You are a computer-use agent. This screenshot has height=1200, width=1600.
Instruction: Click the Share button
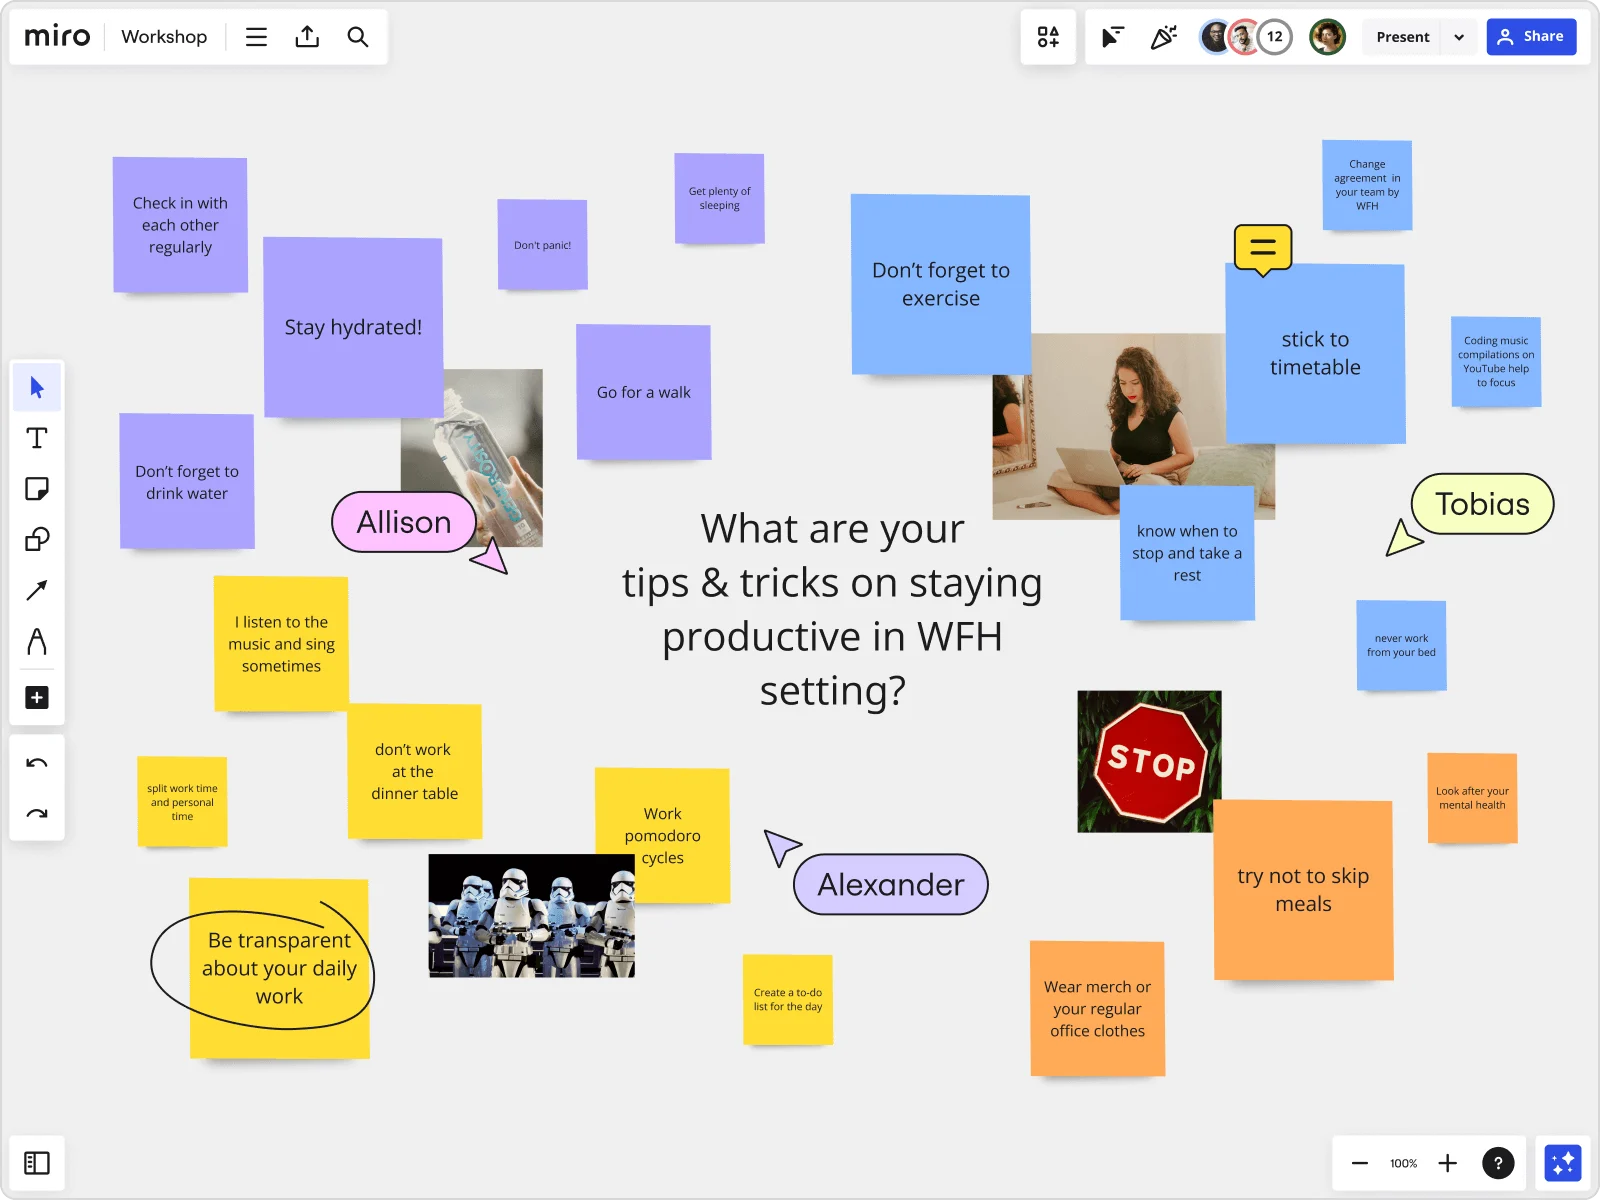pyautogui.click(x=1531, y=36)
